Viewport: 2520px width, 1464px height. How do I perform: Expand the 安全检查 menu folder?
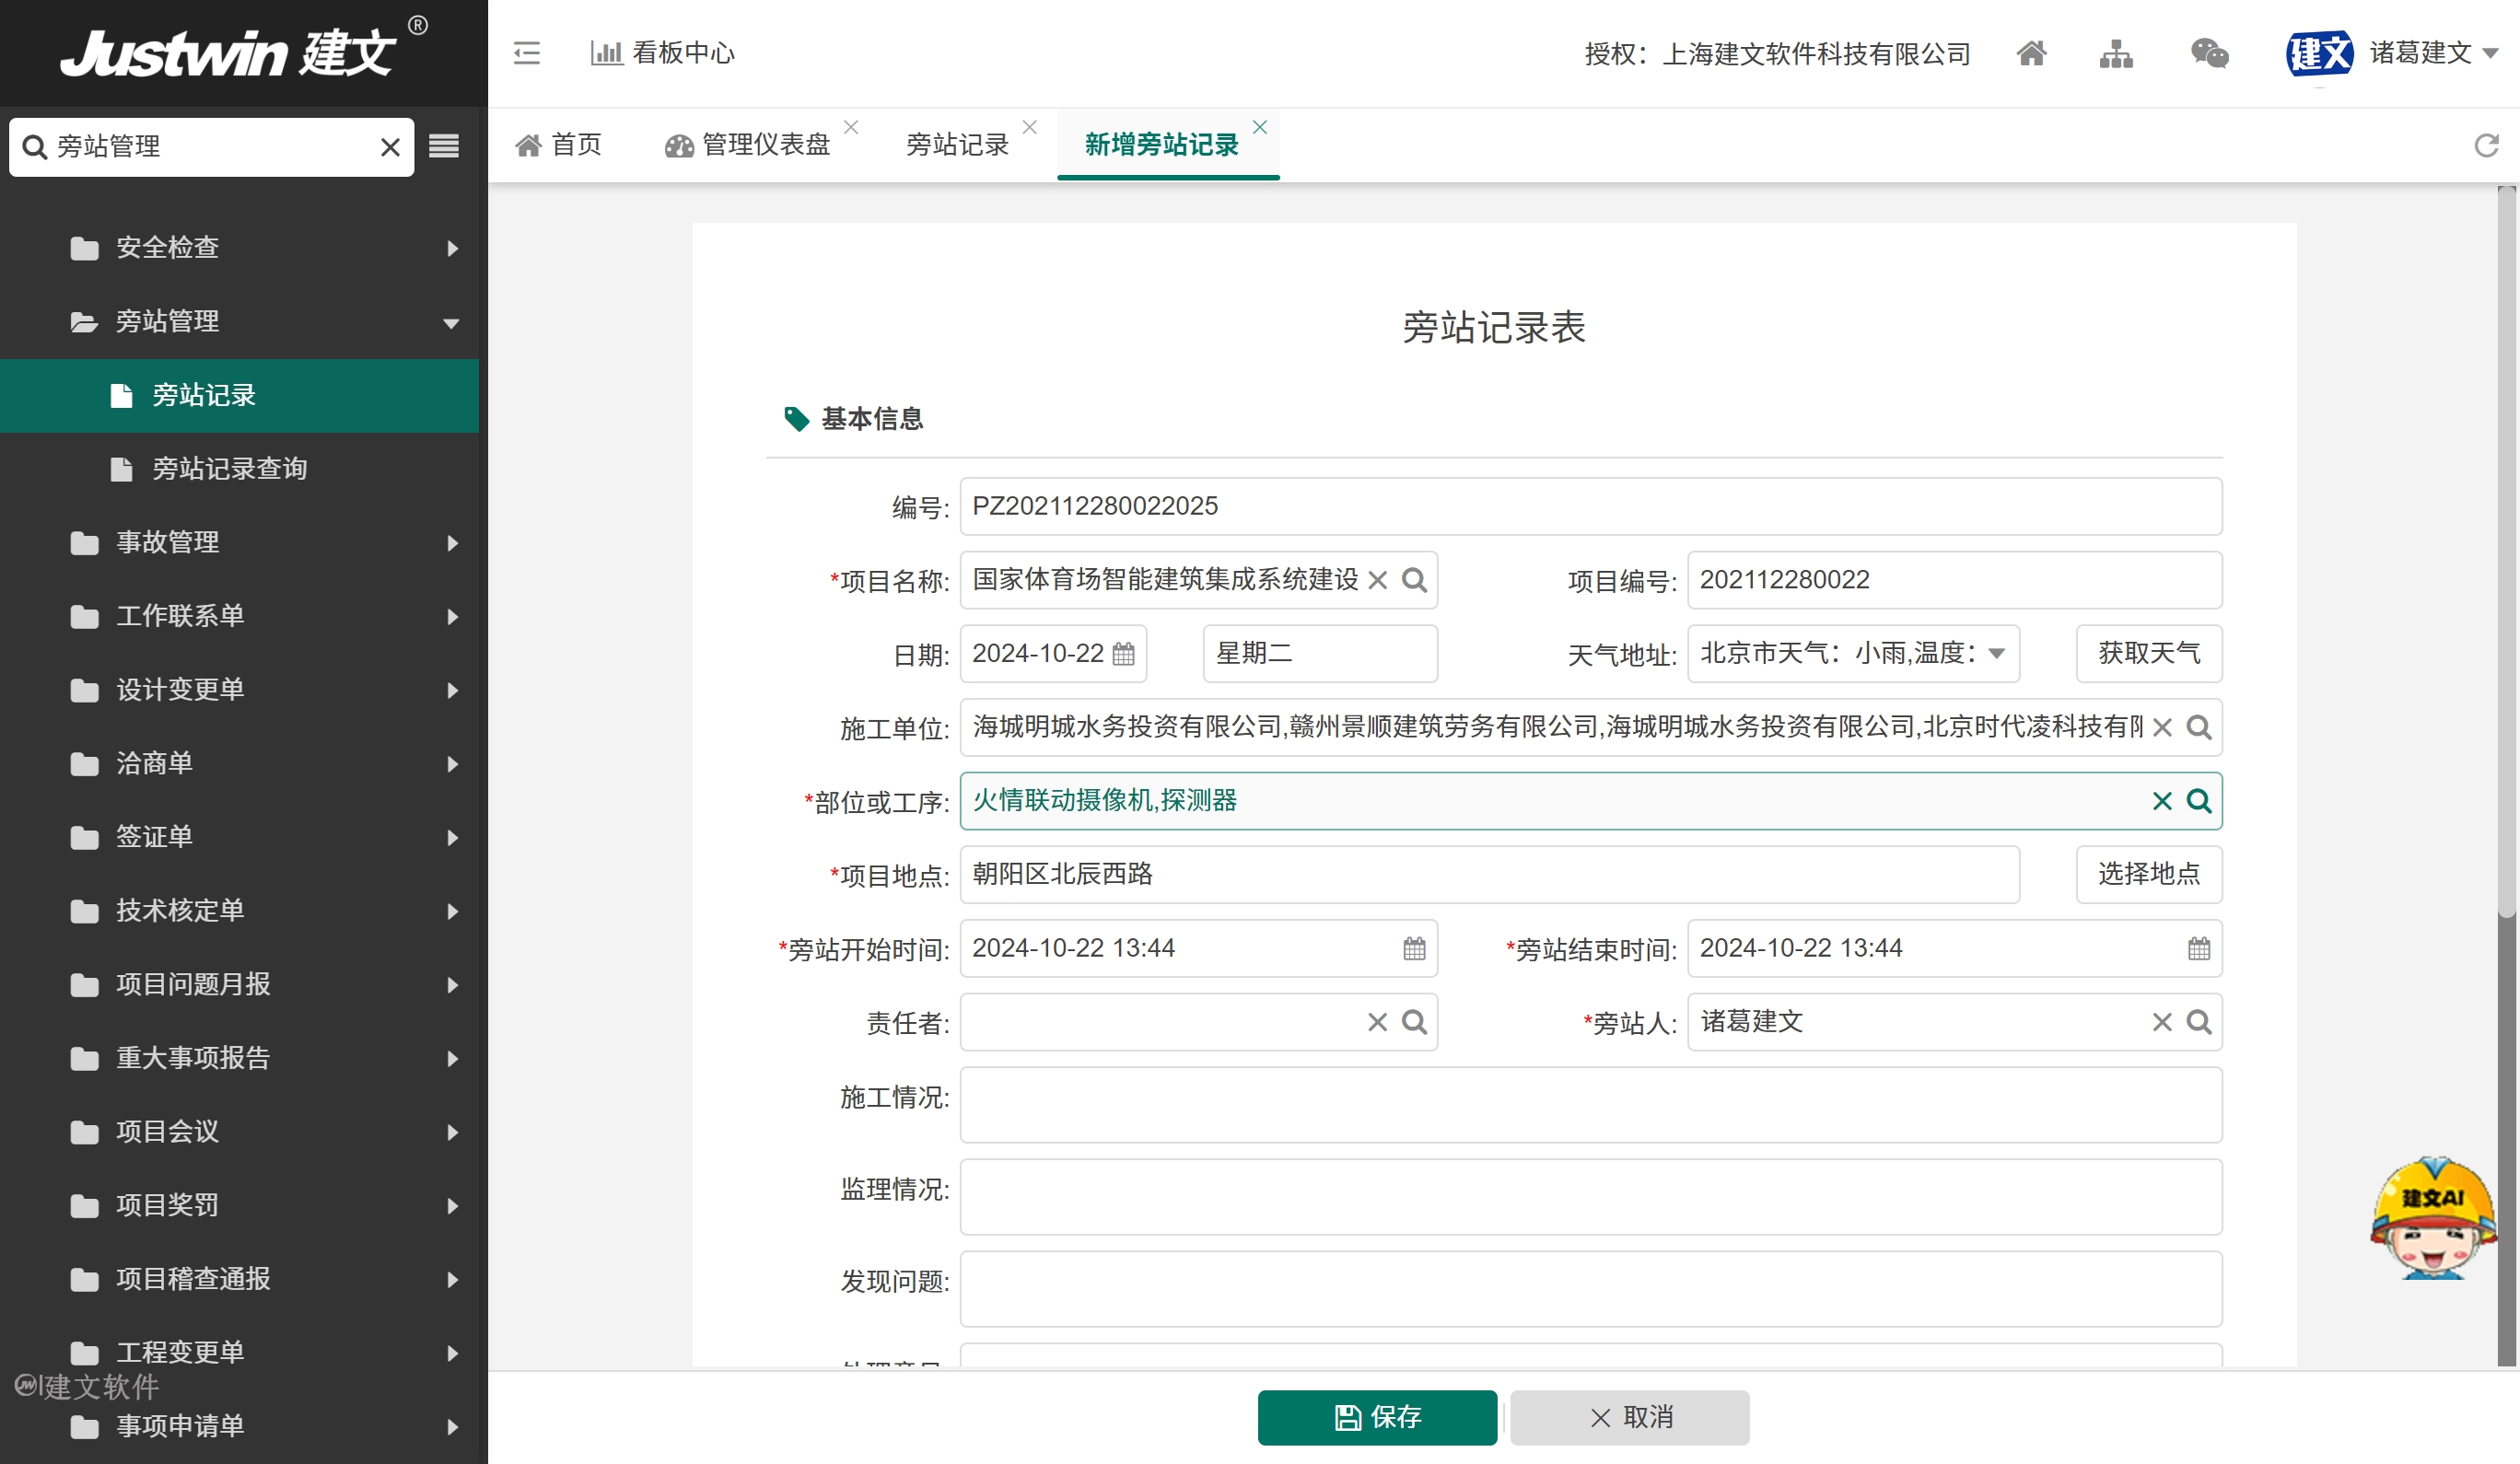(240, 248)
